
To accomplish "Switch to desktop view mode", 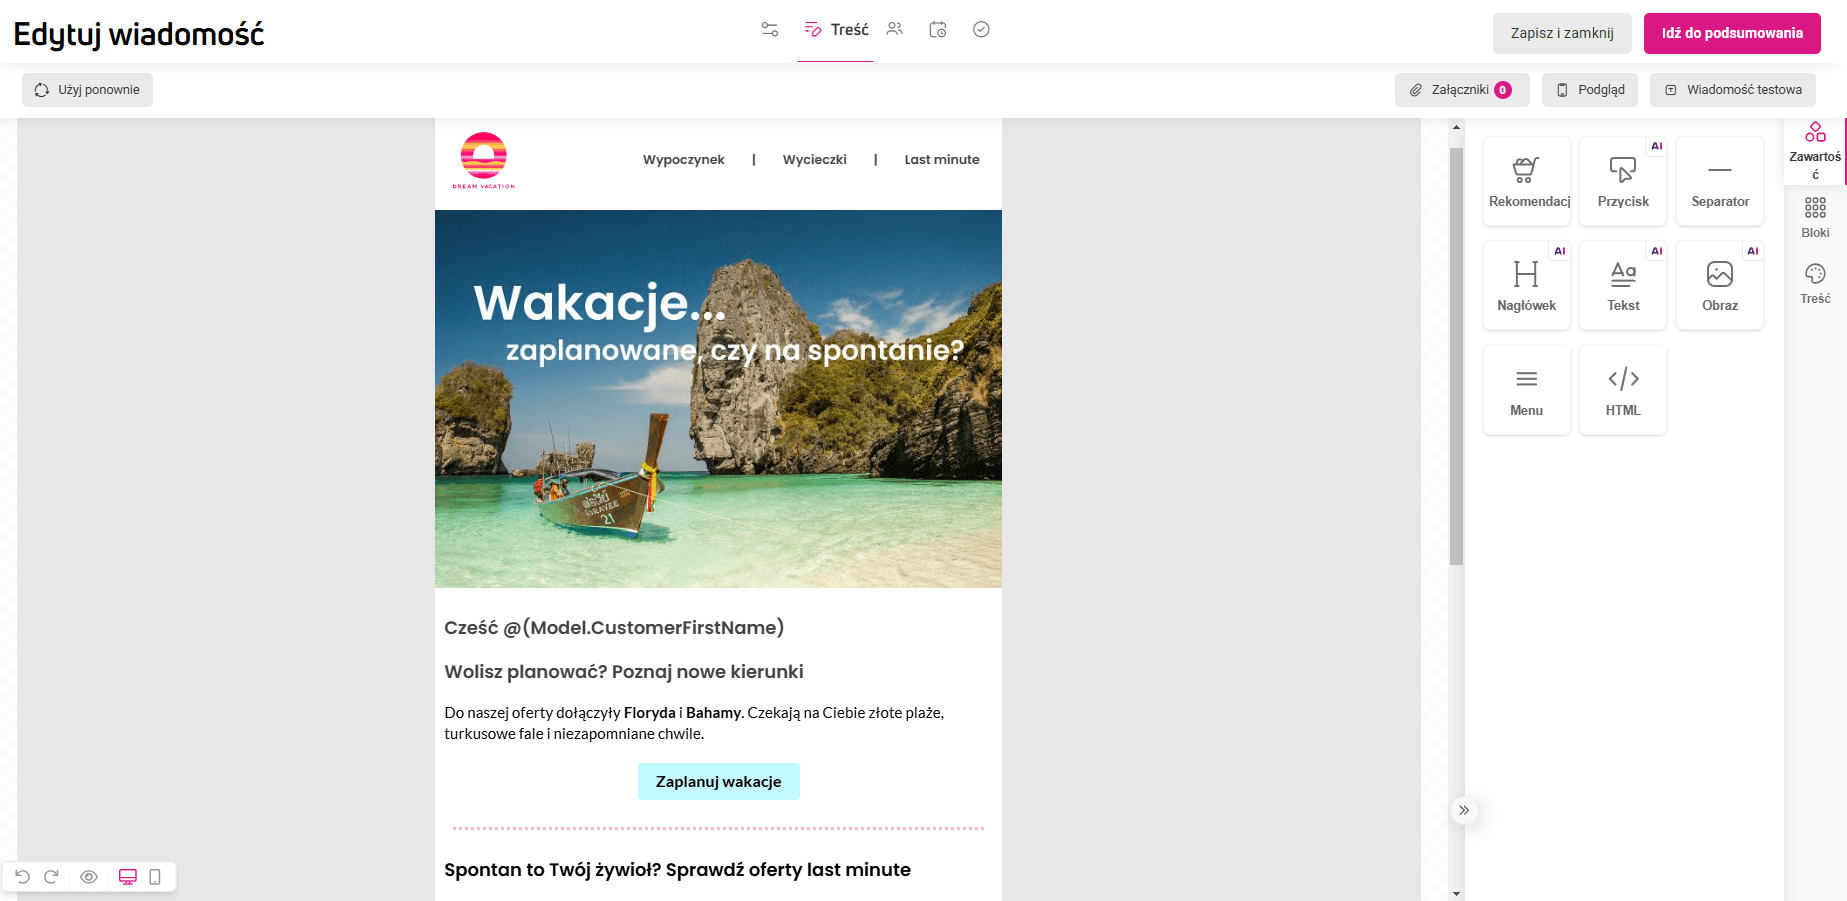I will [x=128, y=877].
